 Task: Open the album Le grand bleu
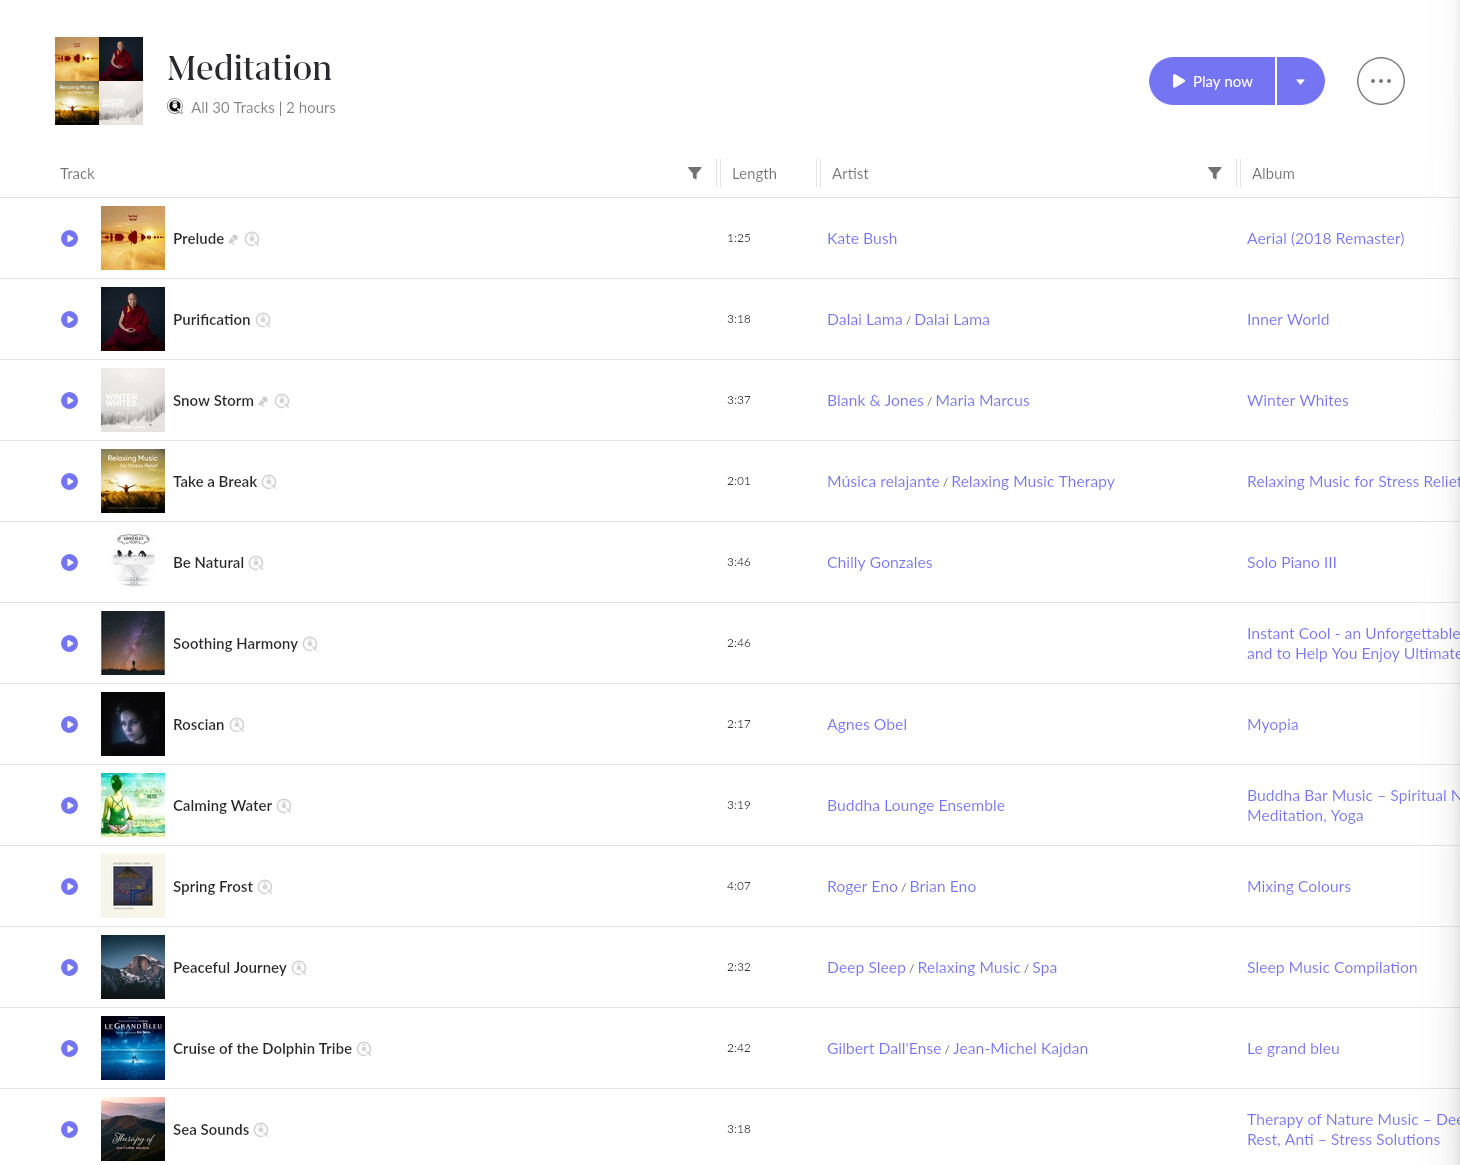(1293, 1048)
